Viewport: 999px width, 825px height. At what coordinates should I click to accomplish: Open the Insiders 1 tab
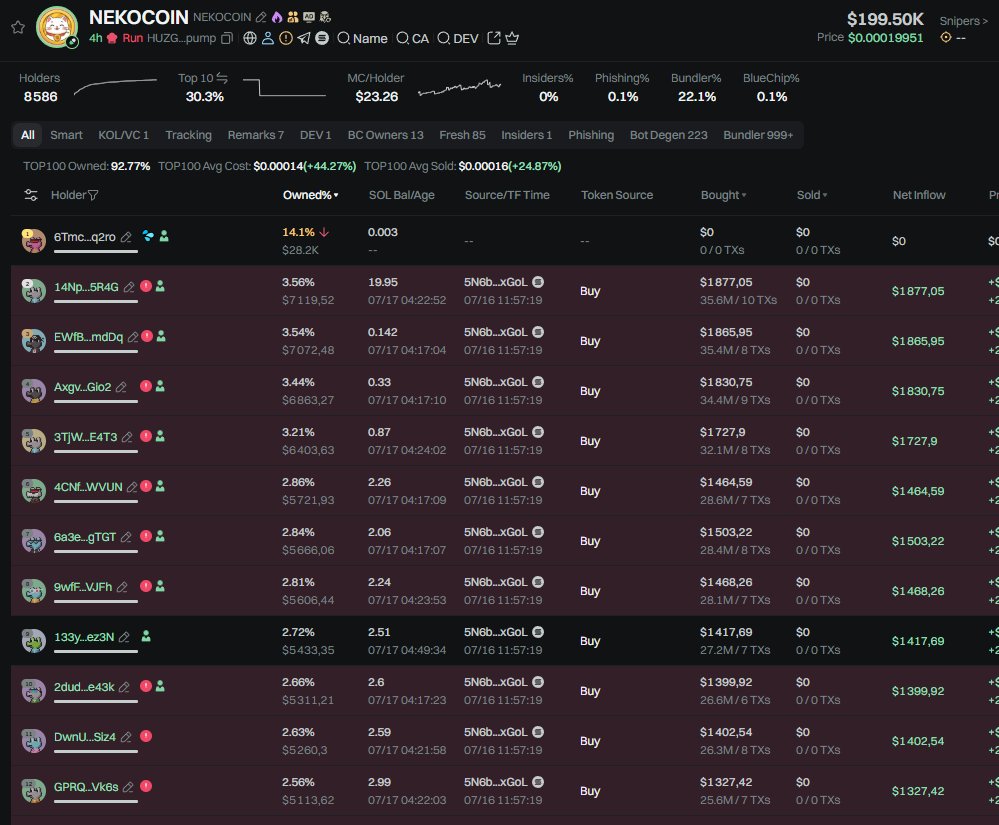click(526, 135)
